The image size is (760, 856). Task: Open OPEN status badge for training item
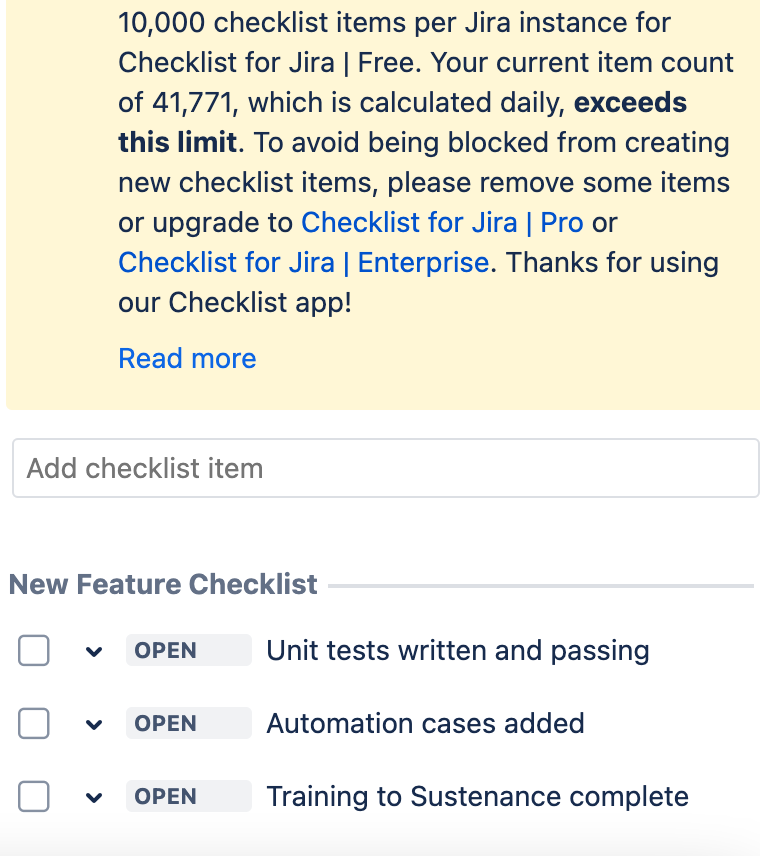click(188, 796)
